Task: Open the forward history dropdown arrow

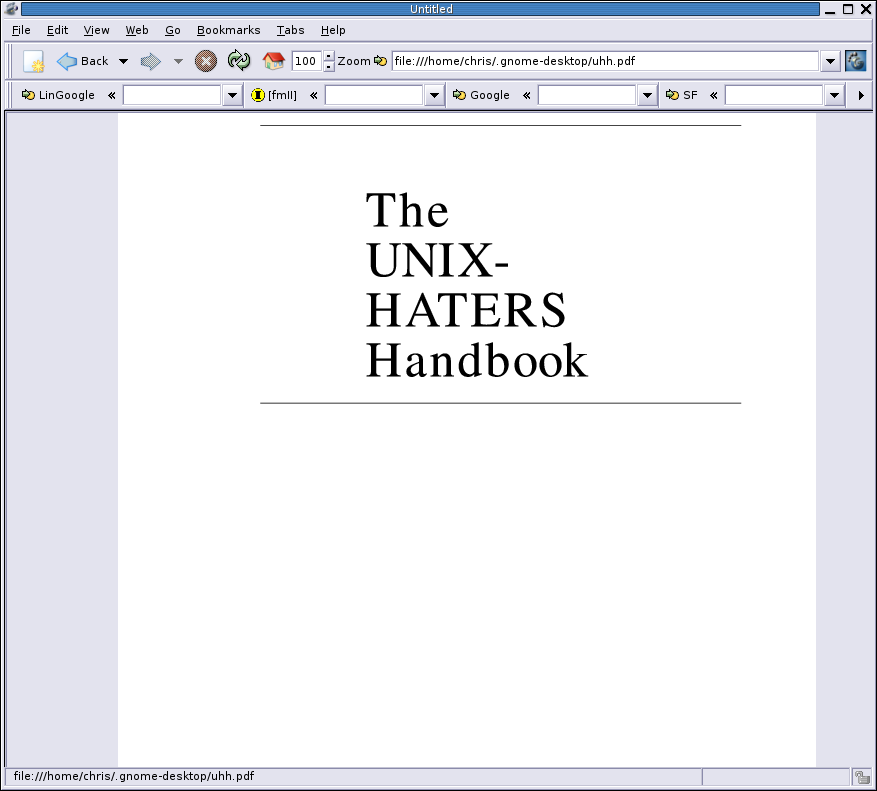Action: coord(179,62)
